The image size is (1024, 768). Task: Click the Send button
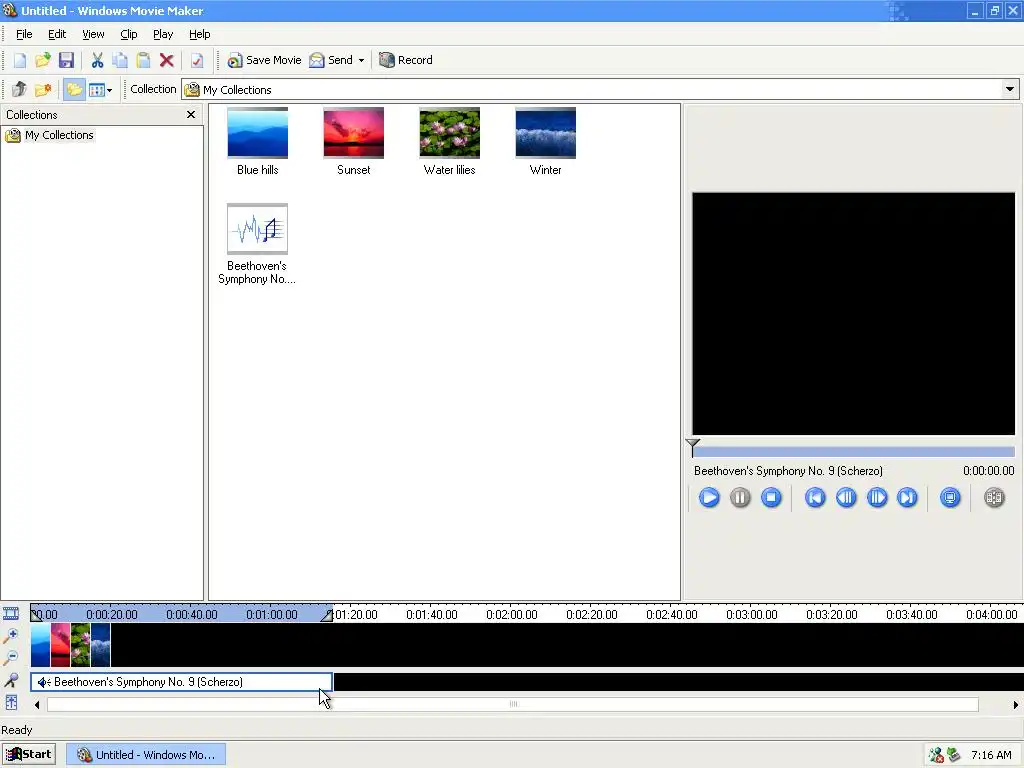(x=331, y=60)
